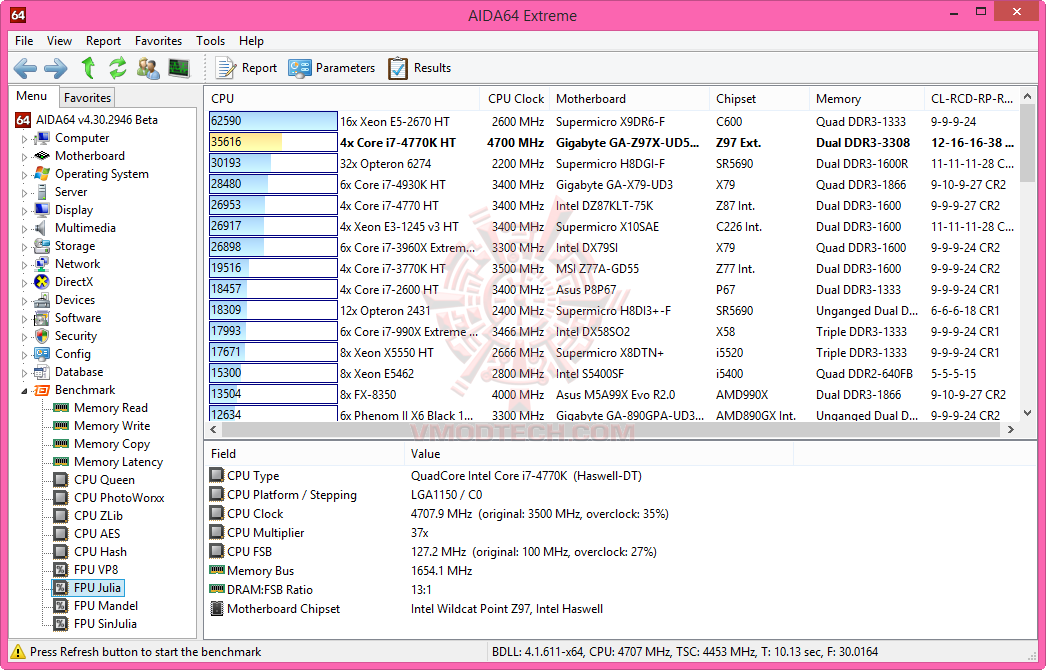Collapse the Benchmark tree node

[25, 391]
